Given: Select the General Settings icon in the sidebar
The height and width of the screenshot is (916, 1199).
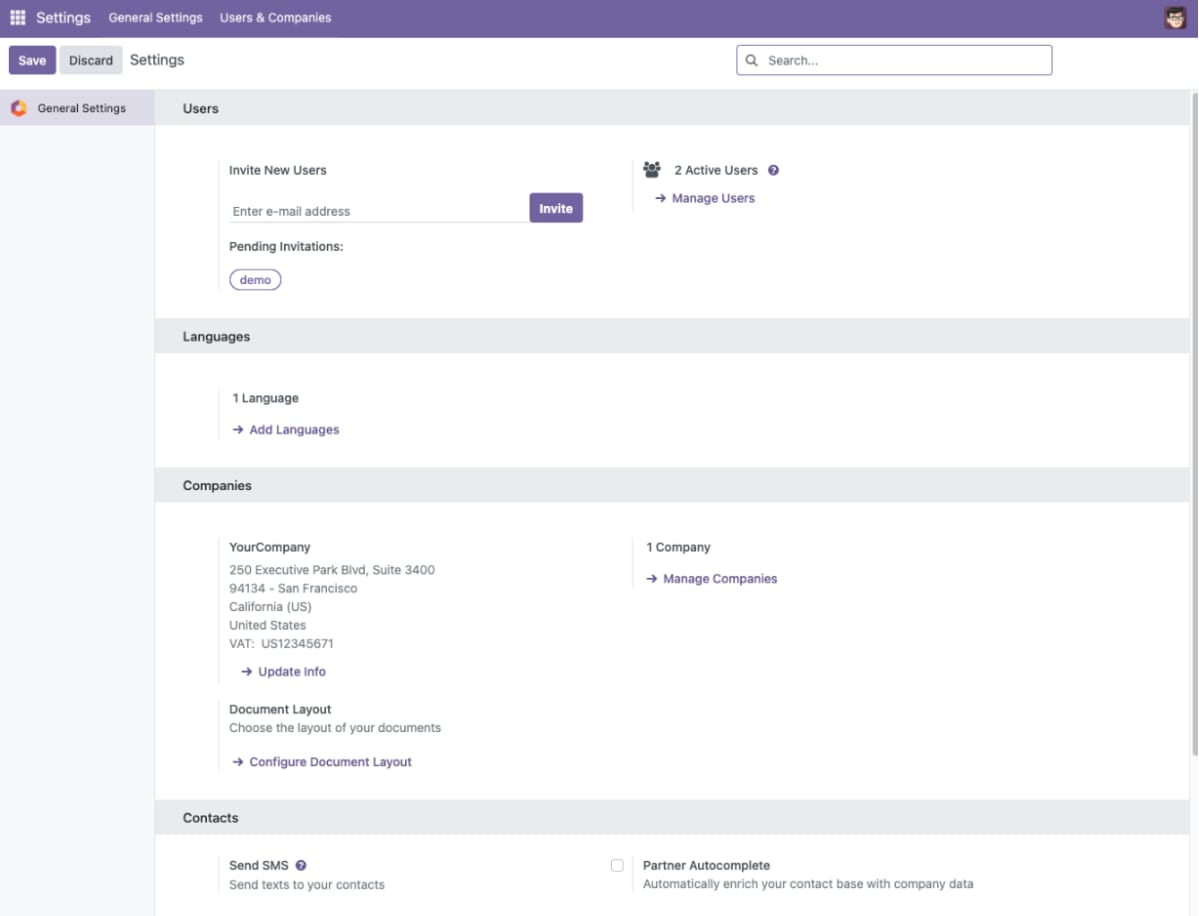Looking at the screenshot, I should 18,108.
